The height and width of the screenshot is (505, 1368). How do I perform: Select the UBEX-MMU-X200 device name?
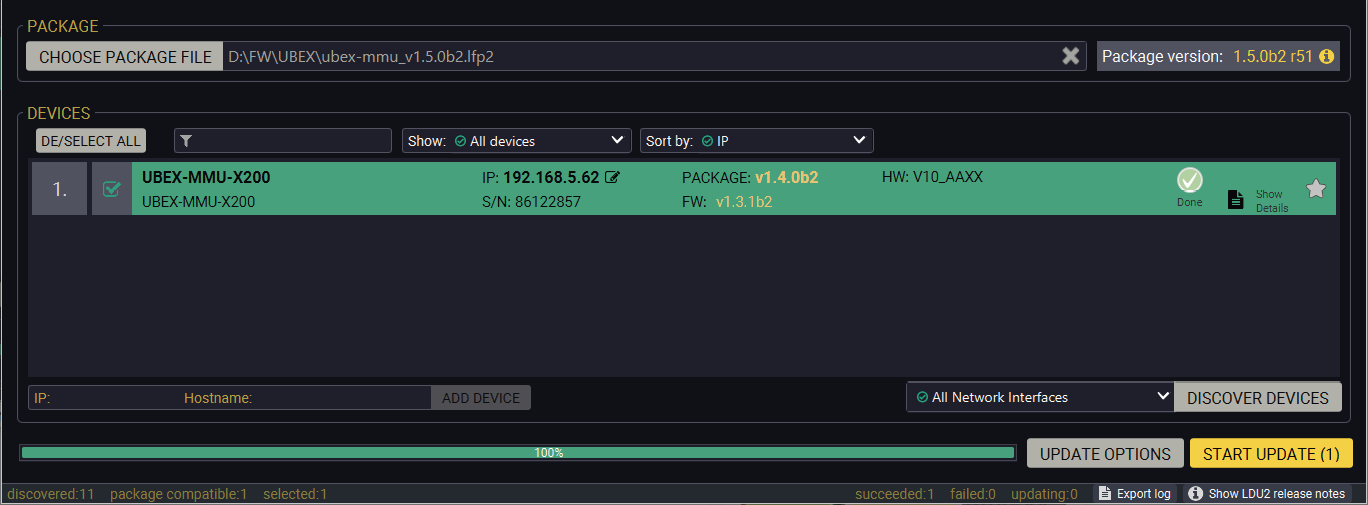coord(206,178)
